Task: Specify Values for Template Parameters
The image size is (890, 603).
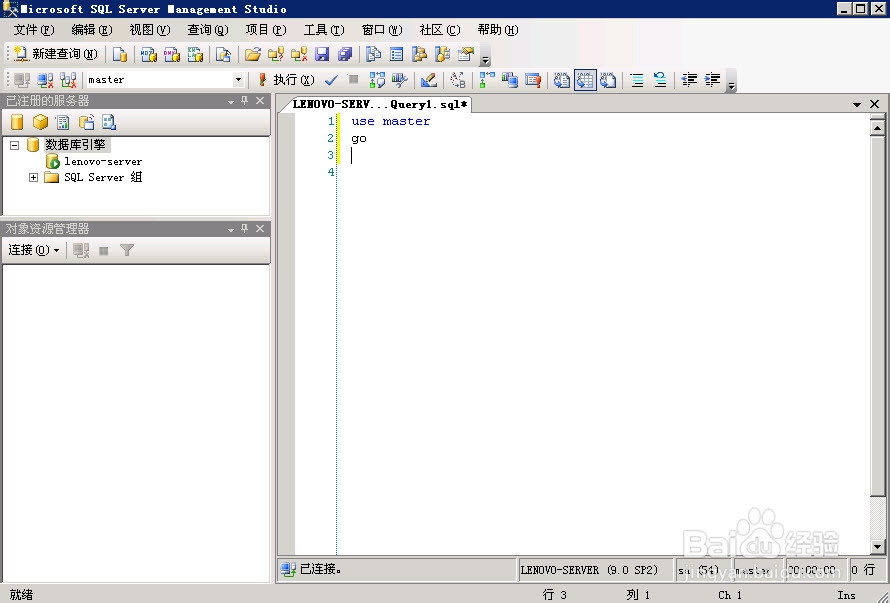Action: point(457,80)
